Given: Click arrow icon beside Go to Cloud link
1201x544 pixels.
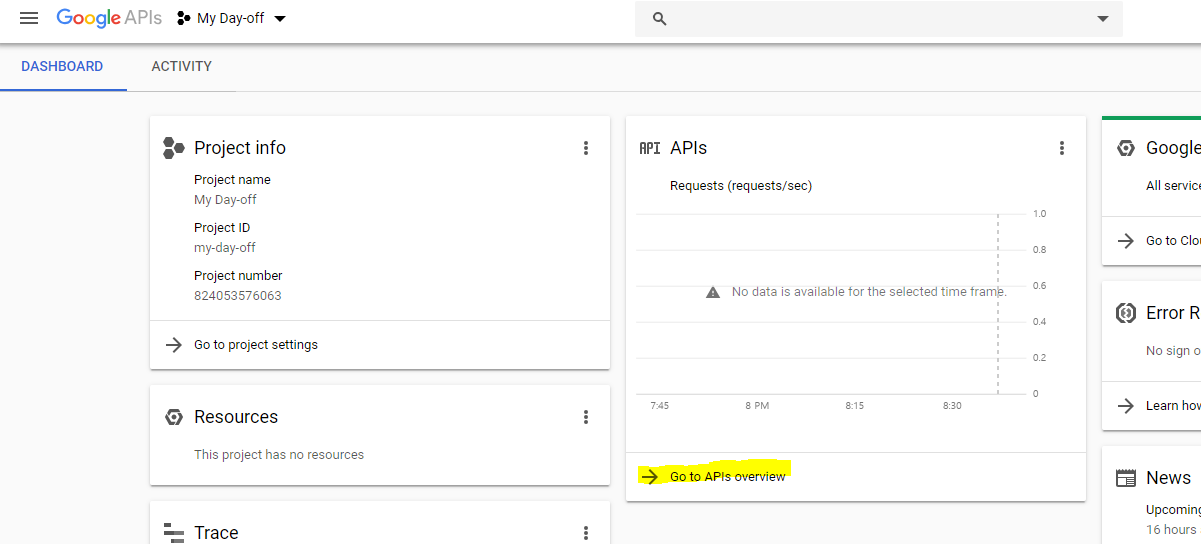Looking at the screenshot, I should 1126,240.
